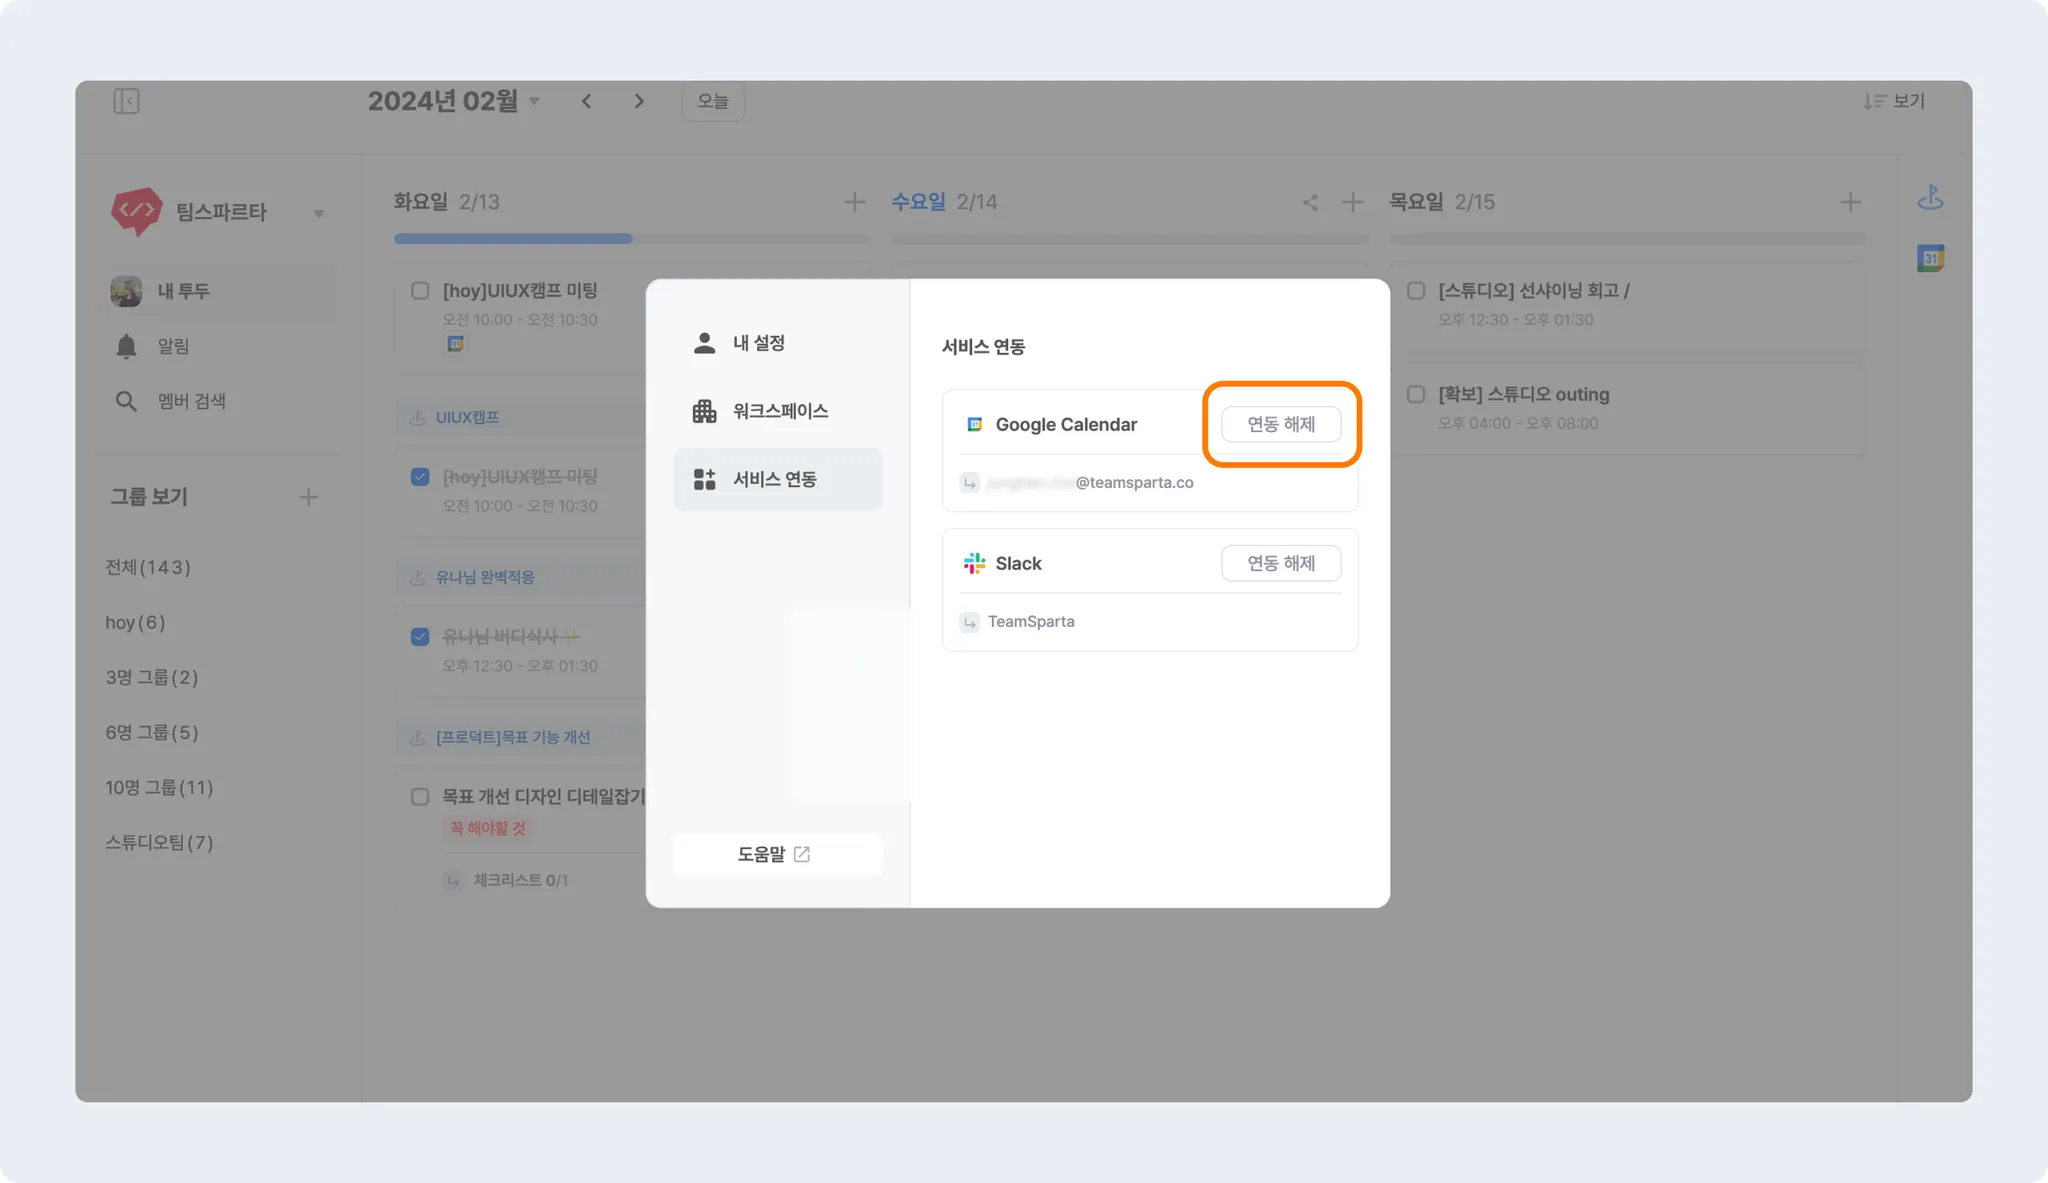This screenshot has height=1183, width=2048.
Task: Collapse the left sidebar panel icon
Action: point(126,101)
